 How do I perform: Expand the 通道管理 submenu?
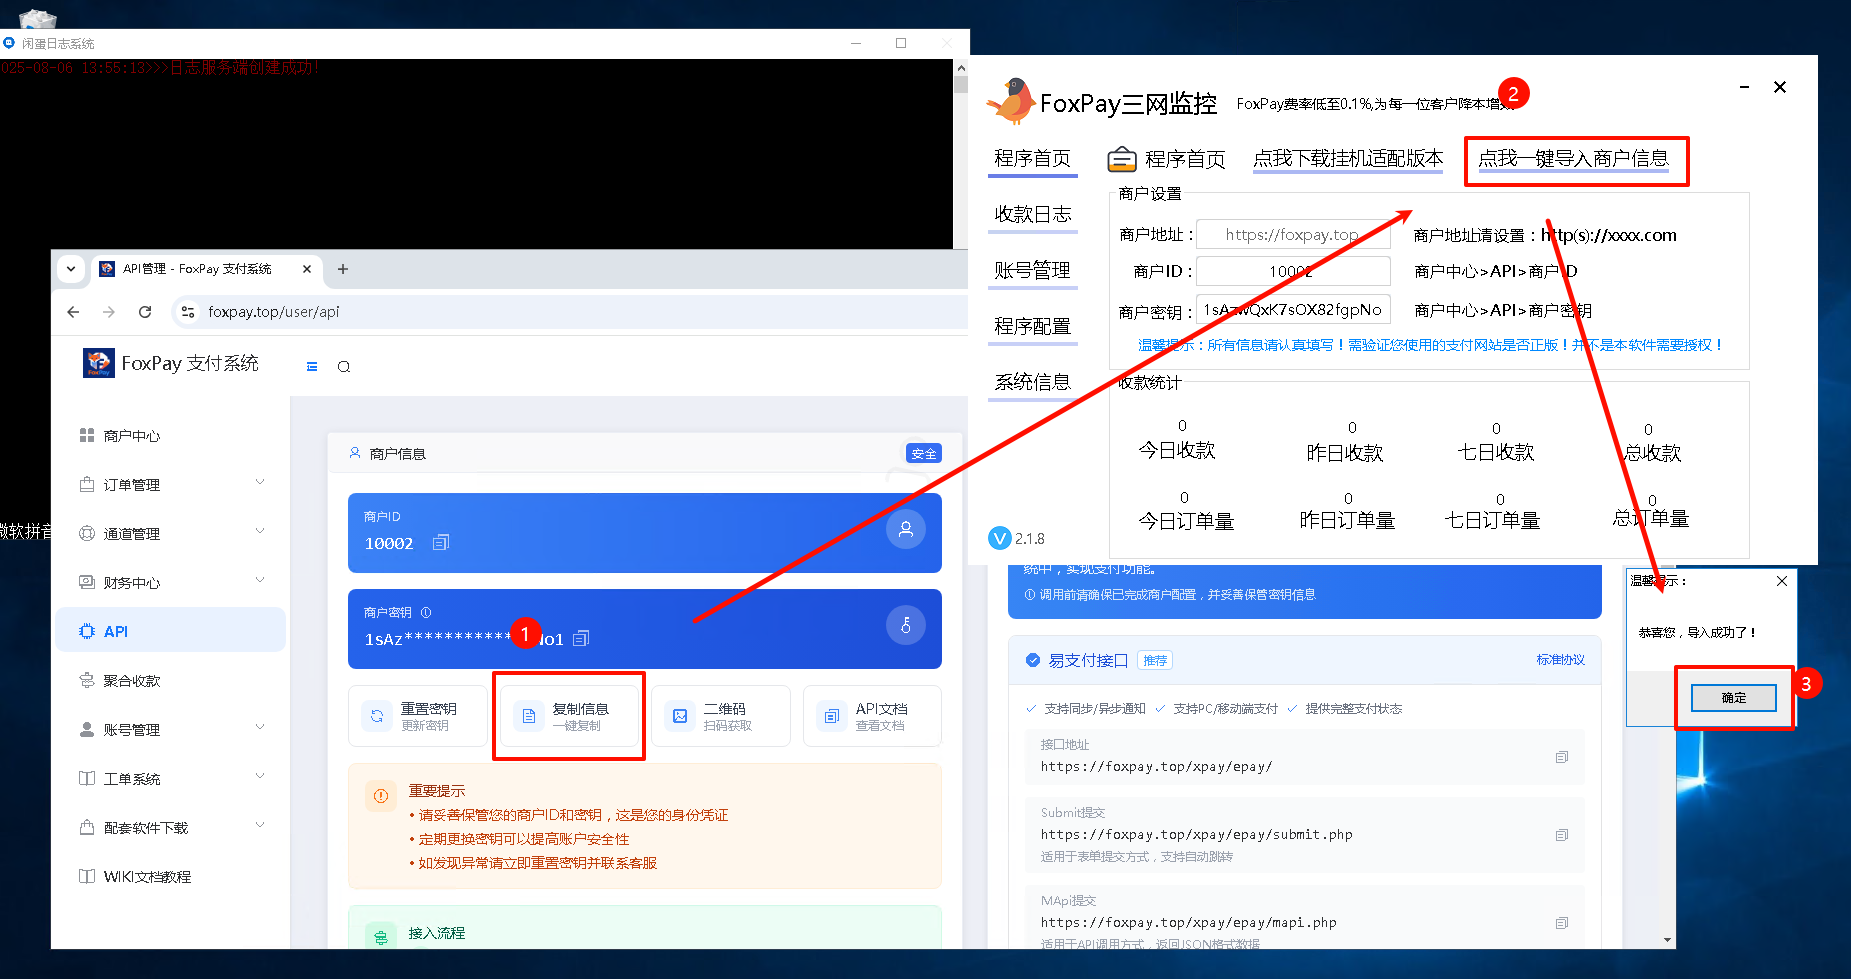(260, 532)
